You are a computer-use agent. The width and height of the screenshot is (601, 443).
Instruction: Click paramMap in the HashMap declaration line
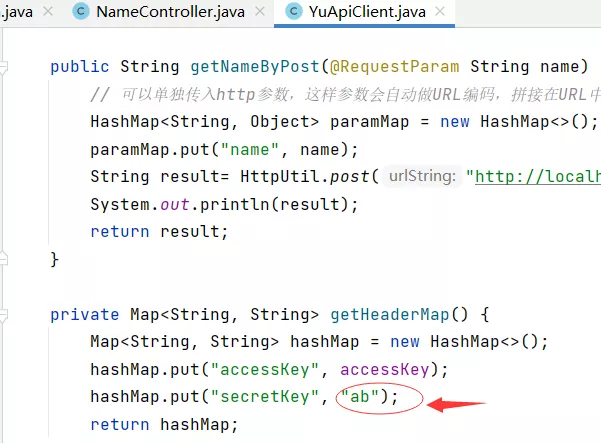[x=369, y=122]
